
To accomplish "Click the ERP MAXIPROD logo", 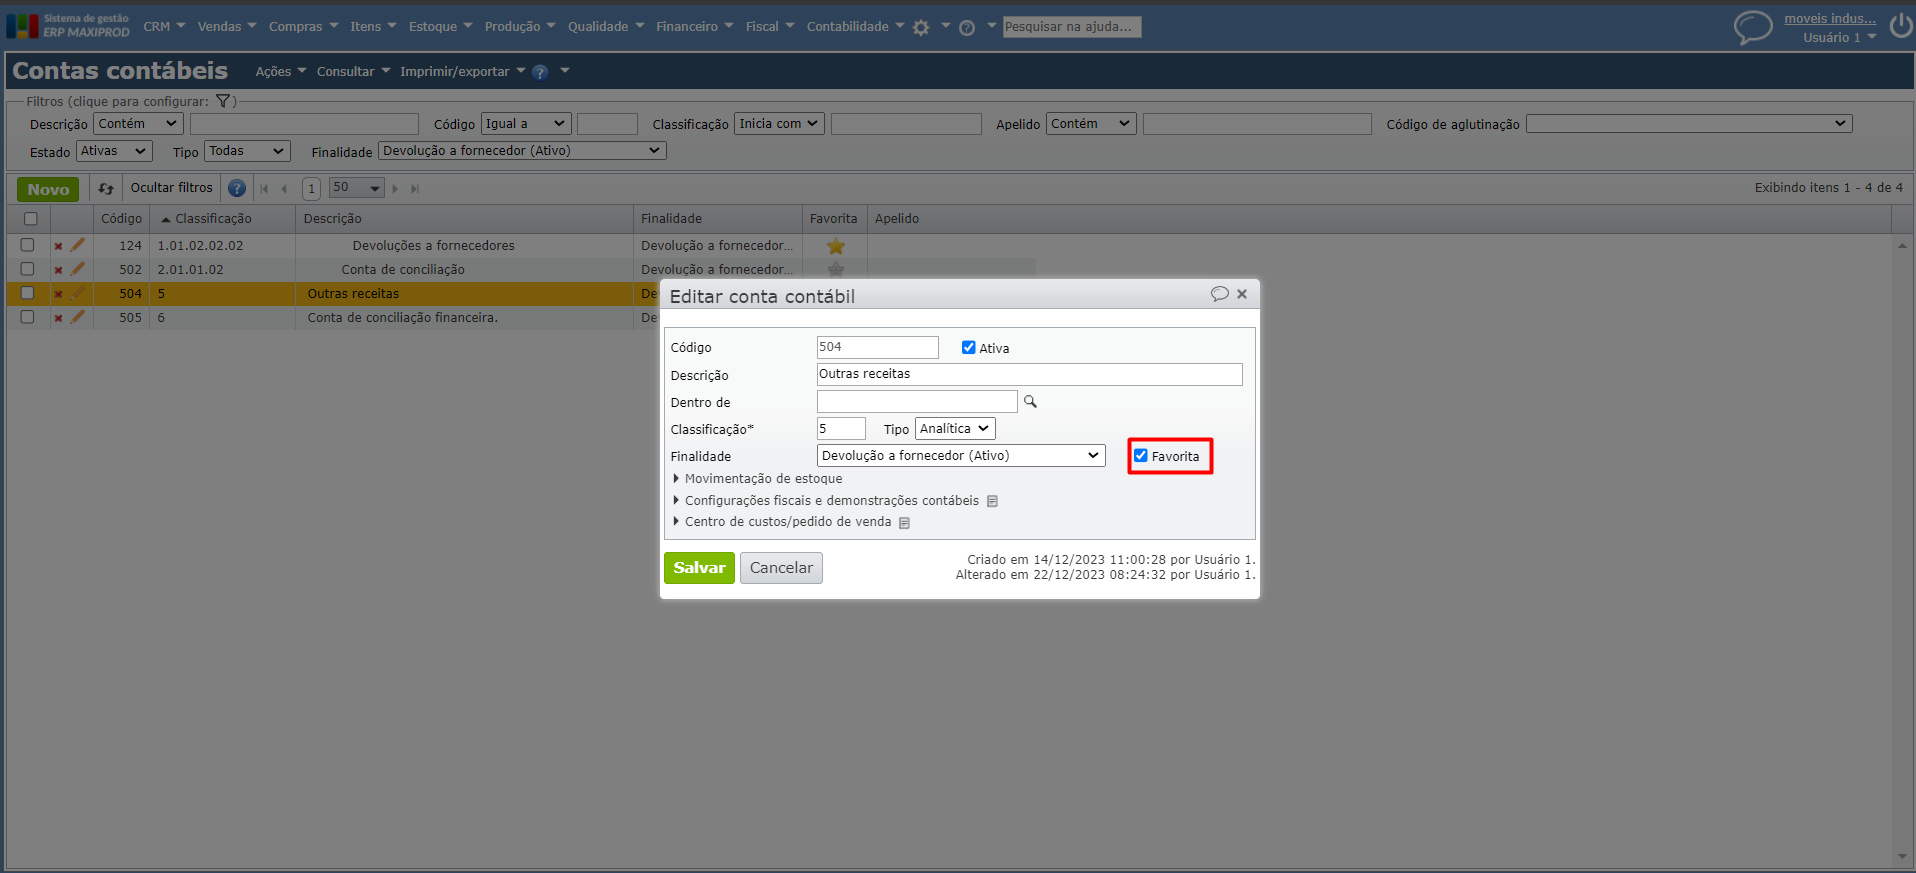I will 68,26.
